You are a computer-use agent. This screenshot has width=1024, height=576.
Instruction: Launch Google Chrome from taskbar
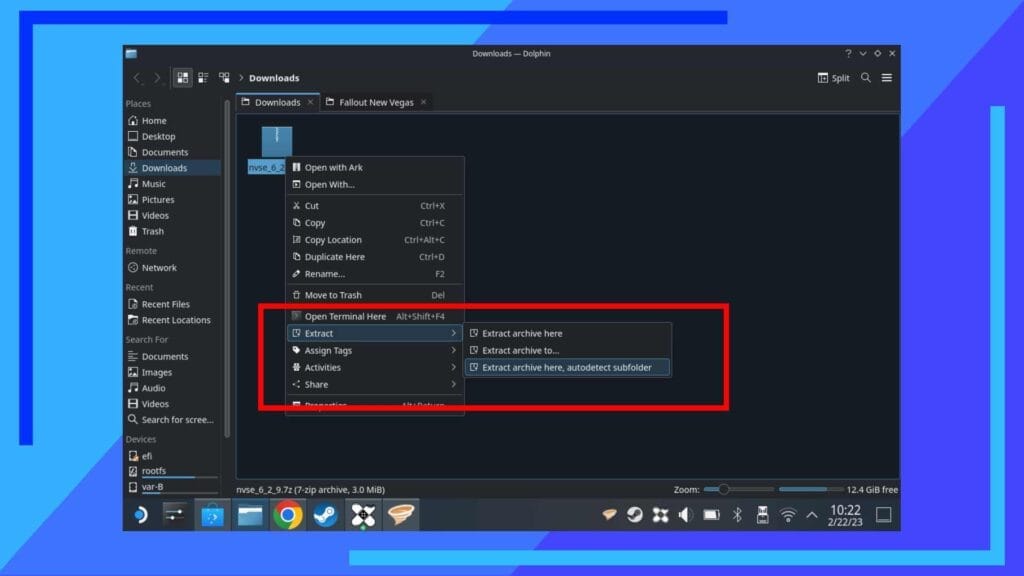pos(288,515)
